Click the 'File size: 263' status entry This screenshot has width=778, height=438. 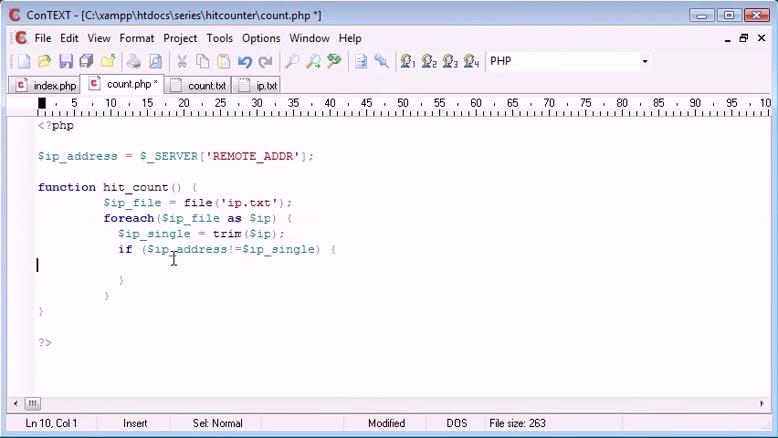[x=517, y=423]
